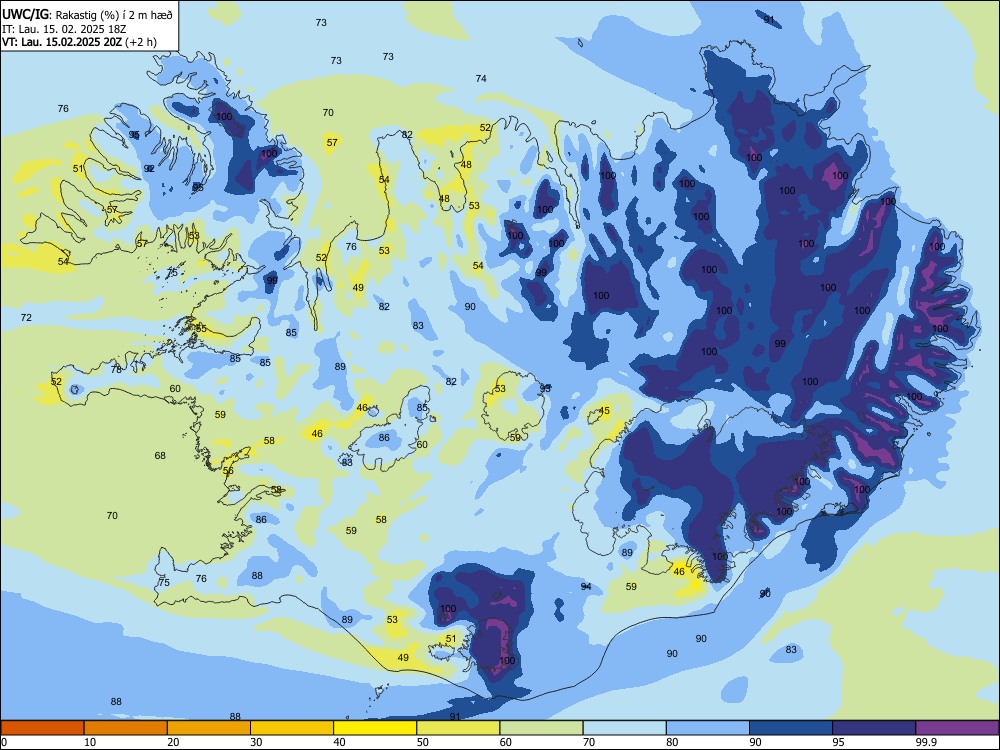The image size is (1000, 750).
Task: Click the '20' legend tick label
Action: click(173, 742)
